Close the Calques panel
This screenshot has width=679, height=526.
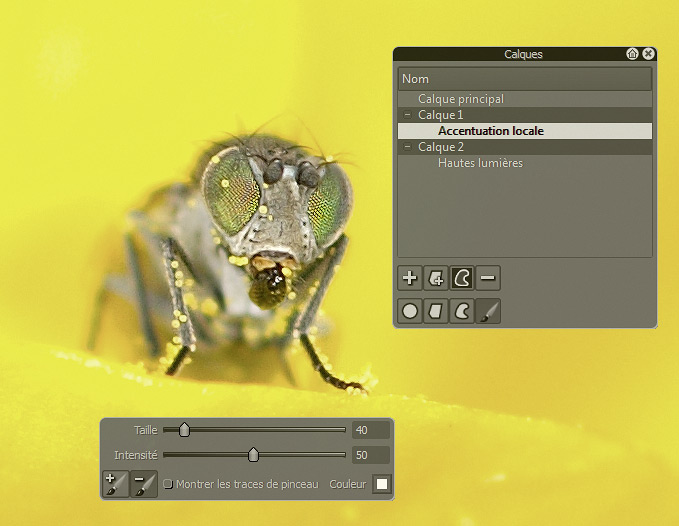(x=648, y=54)
